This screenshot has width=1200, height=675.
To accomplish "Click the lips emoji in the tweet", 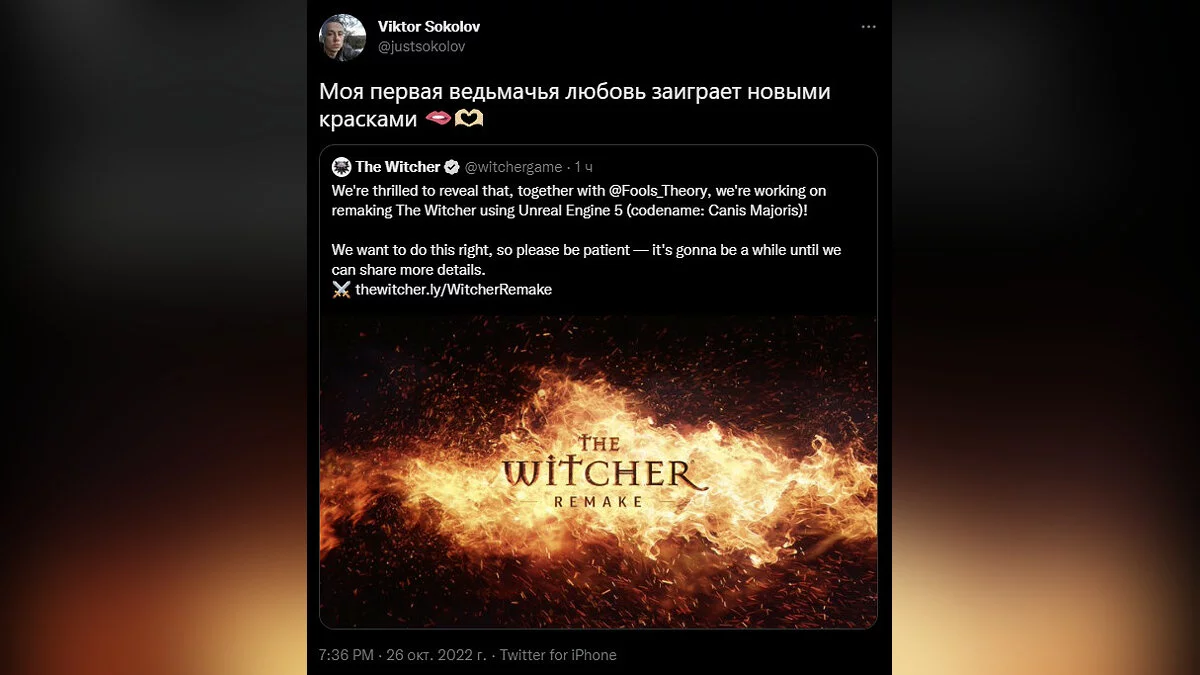I will coord(437,119).
